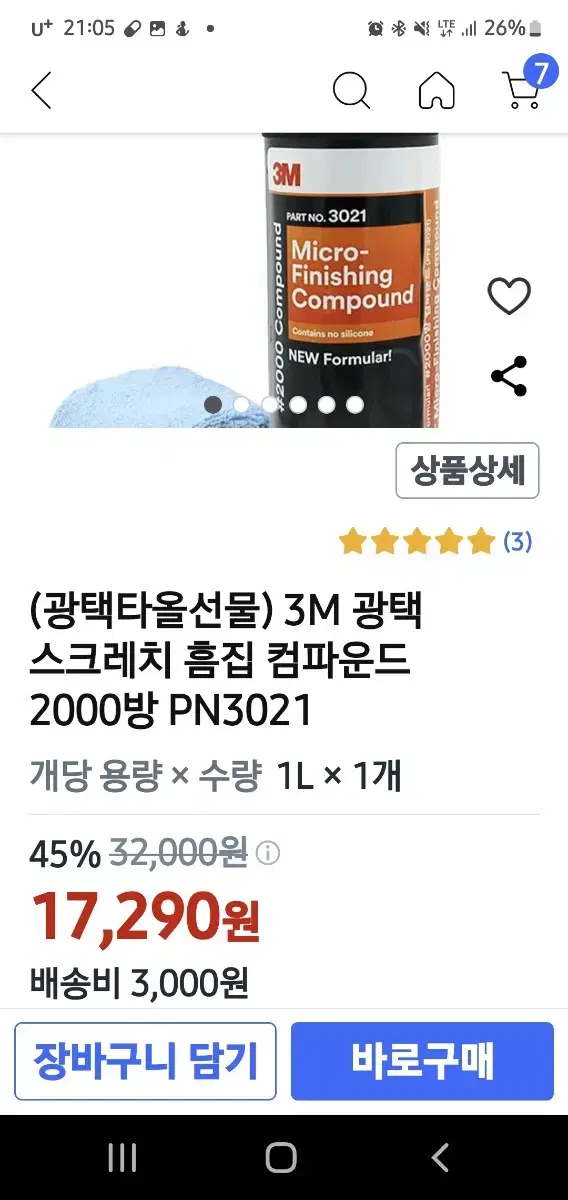Screen dimensions: 568x1200
Task: Toggle the heart wishlist icon
Action: click(509, 296)
